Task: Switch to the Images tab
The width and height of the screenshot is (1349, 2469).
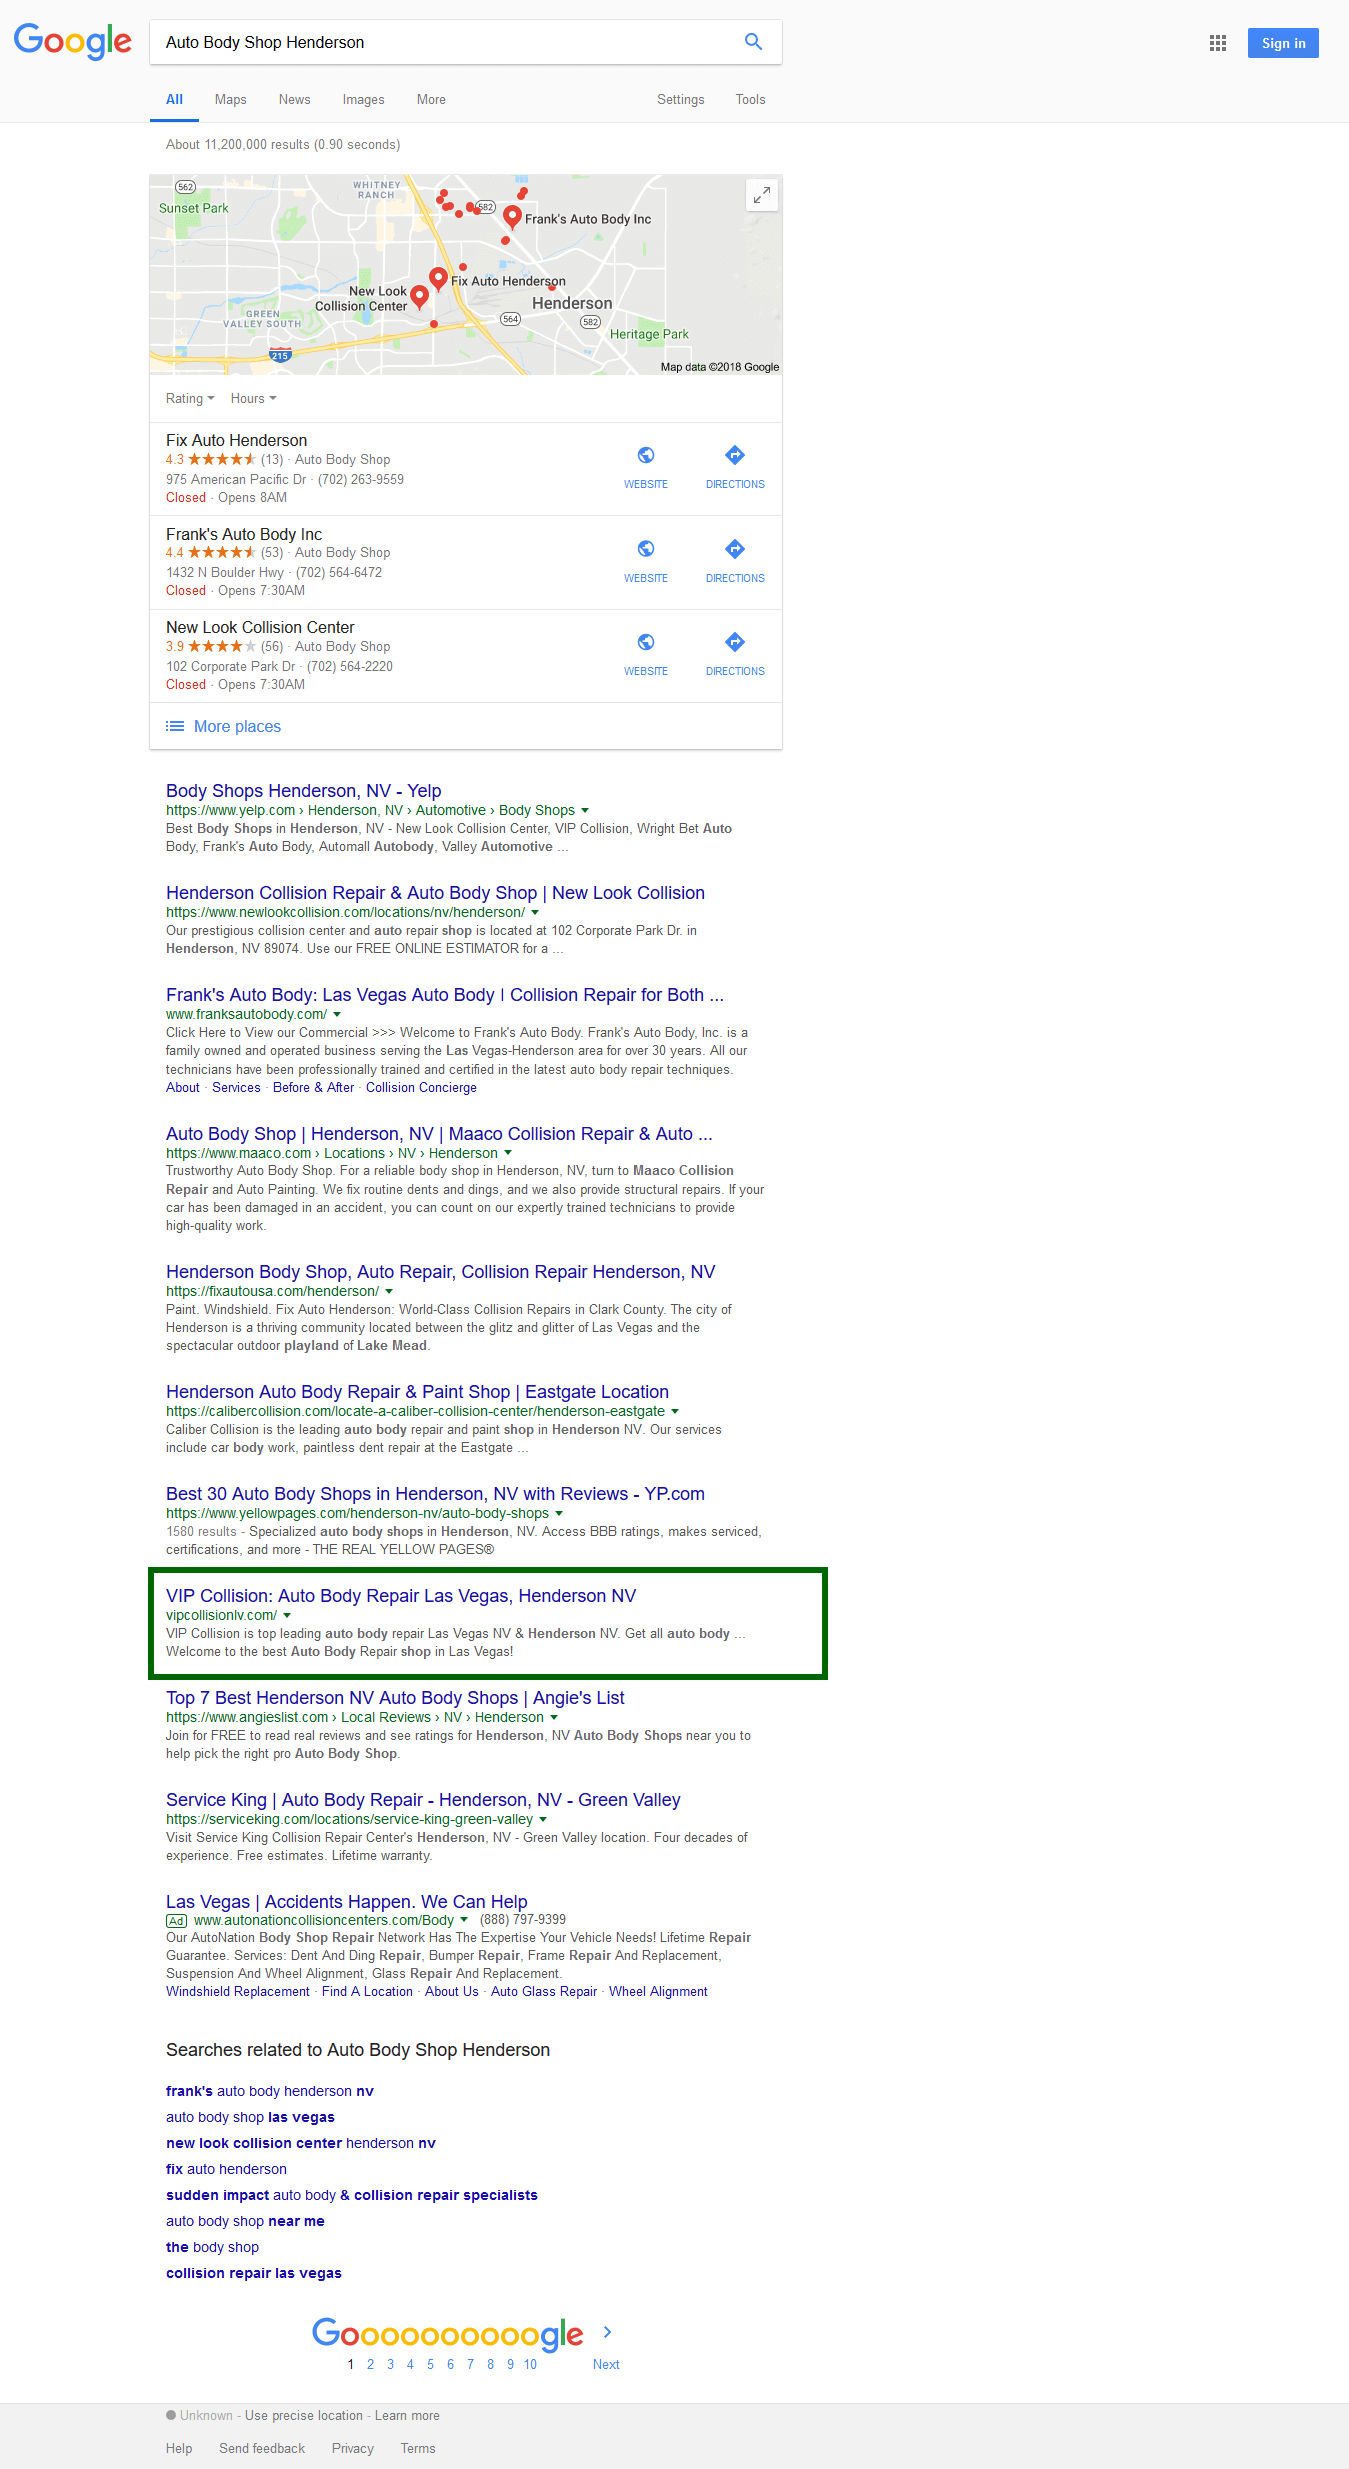Action: tap(363, 99)
